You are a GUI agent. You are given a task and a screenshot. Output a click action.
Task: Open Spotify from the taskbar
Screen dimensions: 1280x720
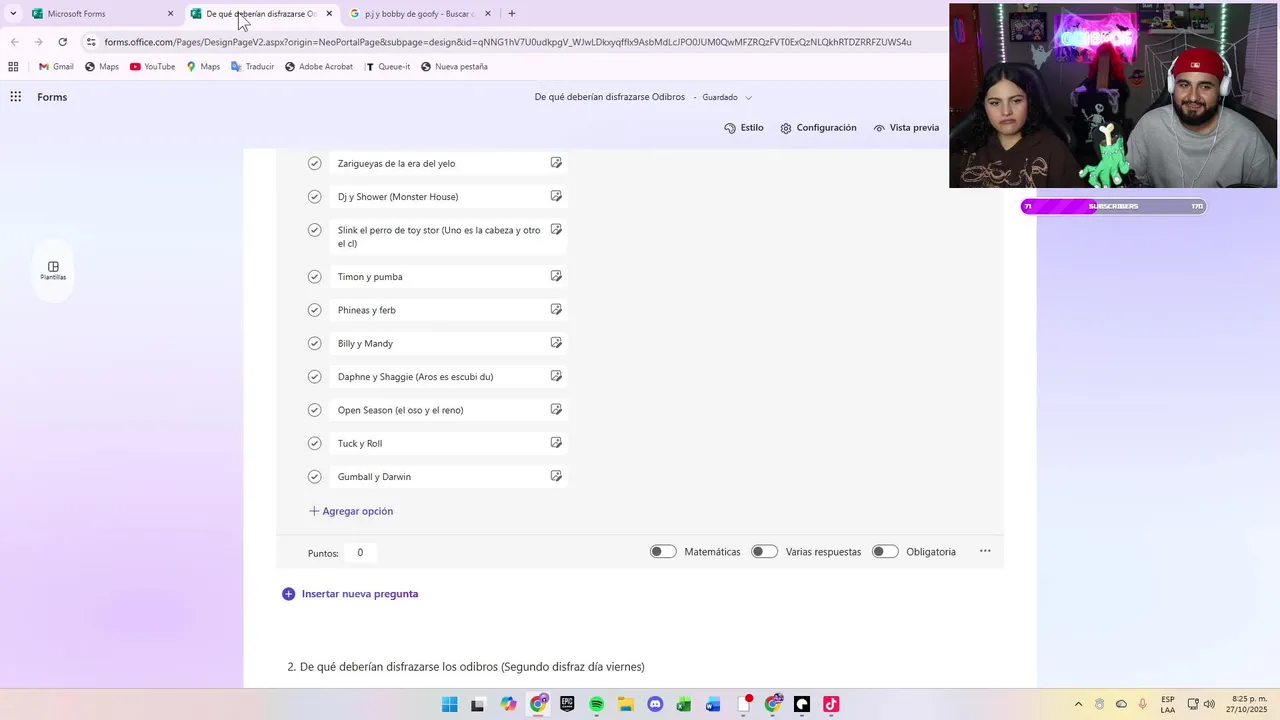click(597, 704)
